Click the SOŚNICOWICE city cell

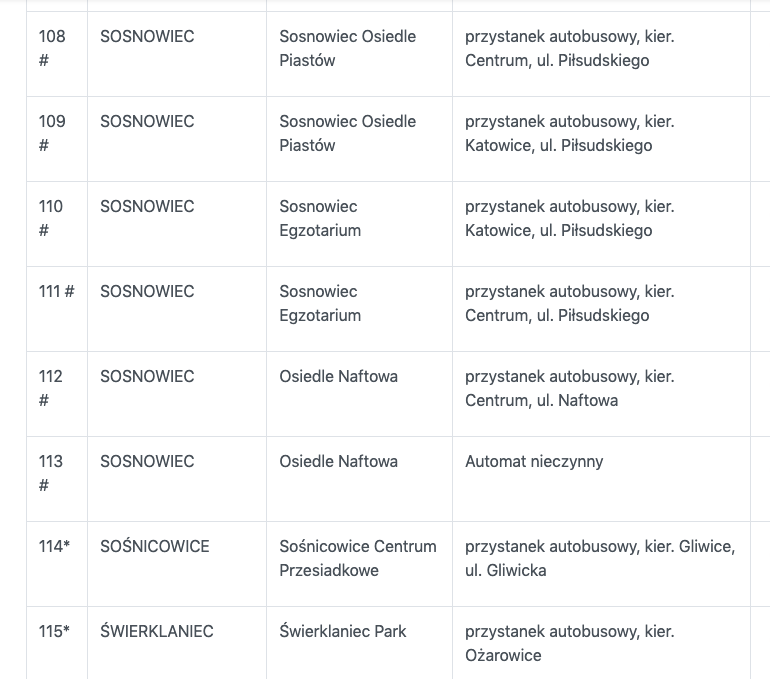155,547
